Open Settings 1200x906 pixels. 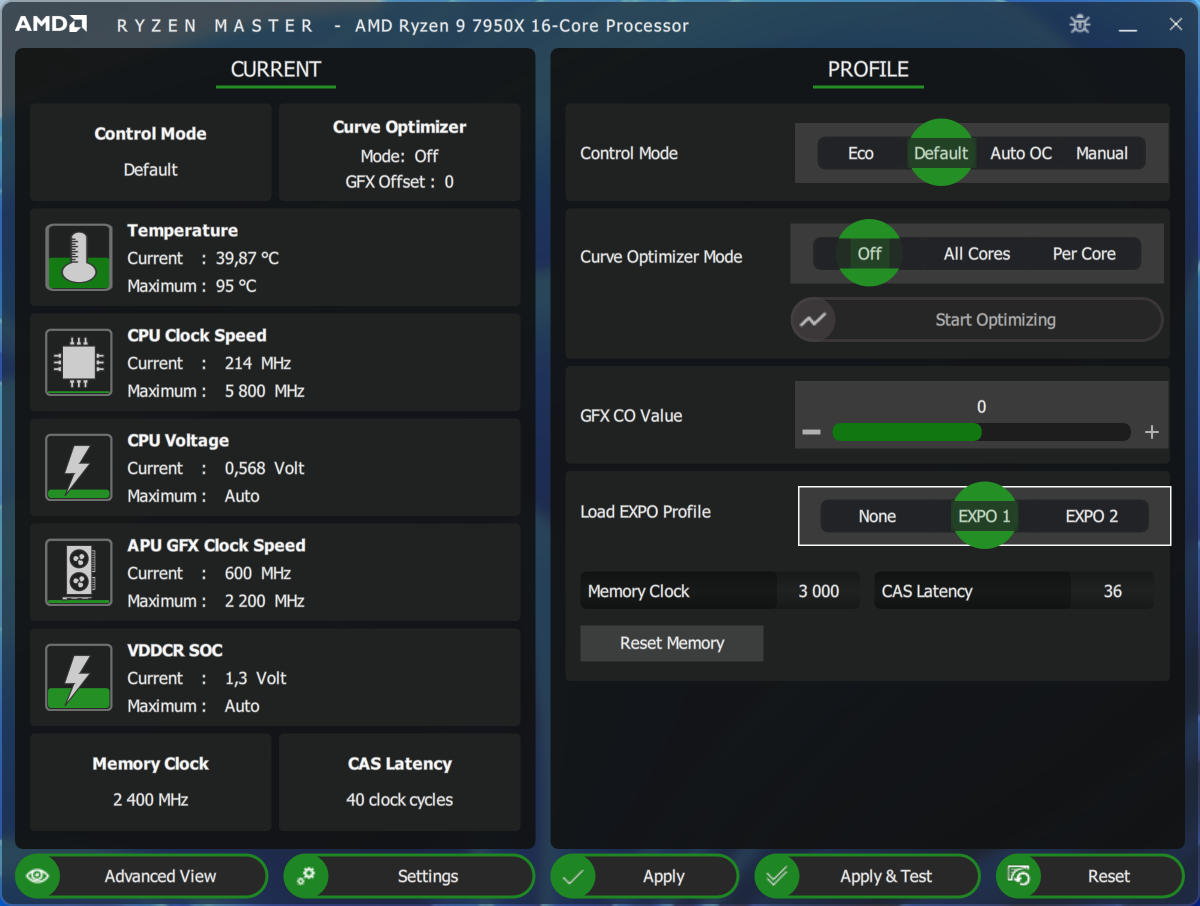click(x=410, y=876)
